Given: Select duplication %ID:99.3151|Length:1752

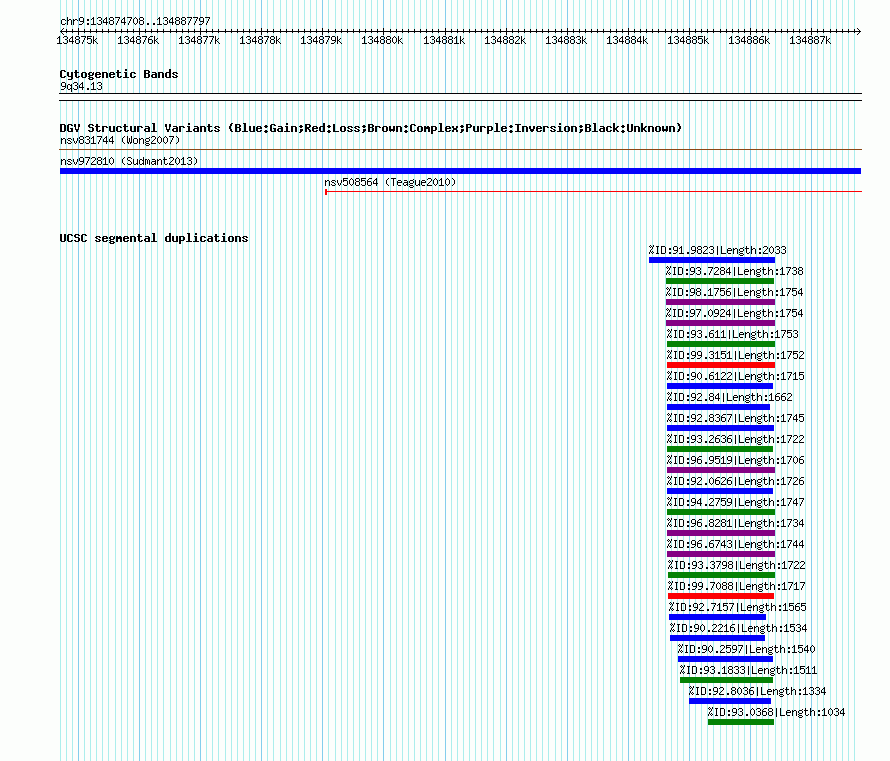Looking at the screenshot, I should [736, 355].
